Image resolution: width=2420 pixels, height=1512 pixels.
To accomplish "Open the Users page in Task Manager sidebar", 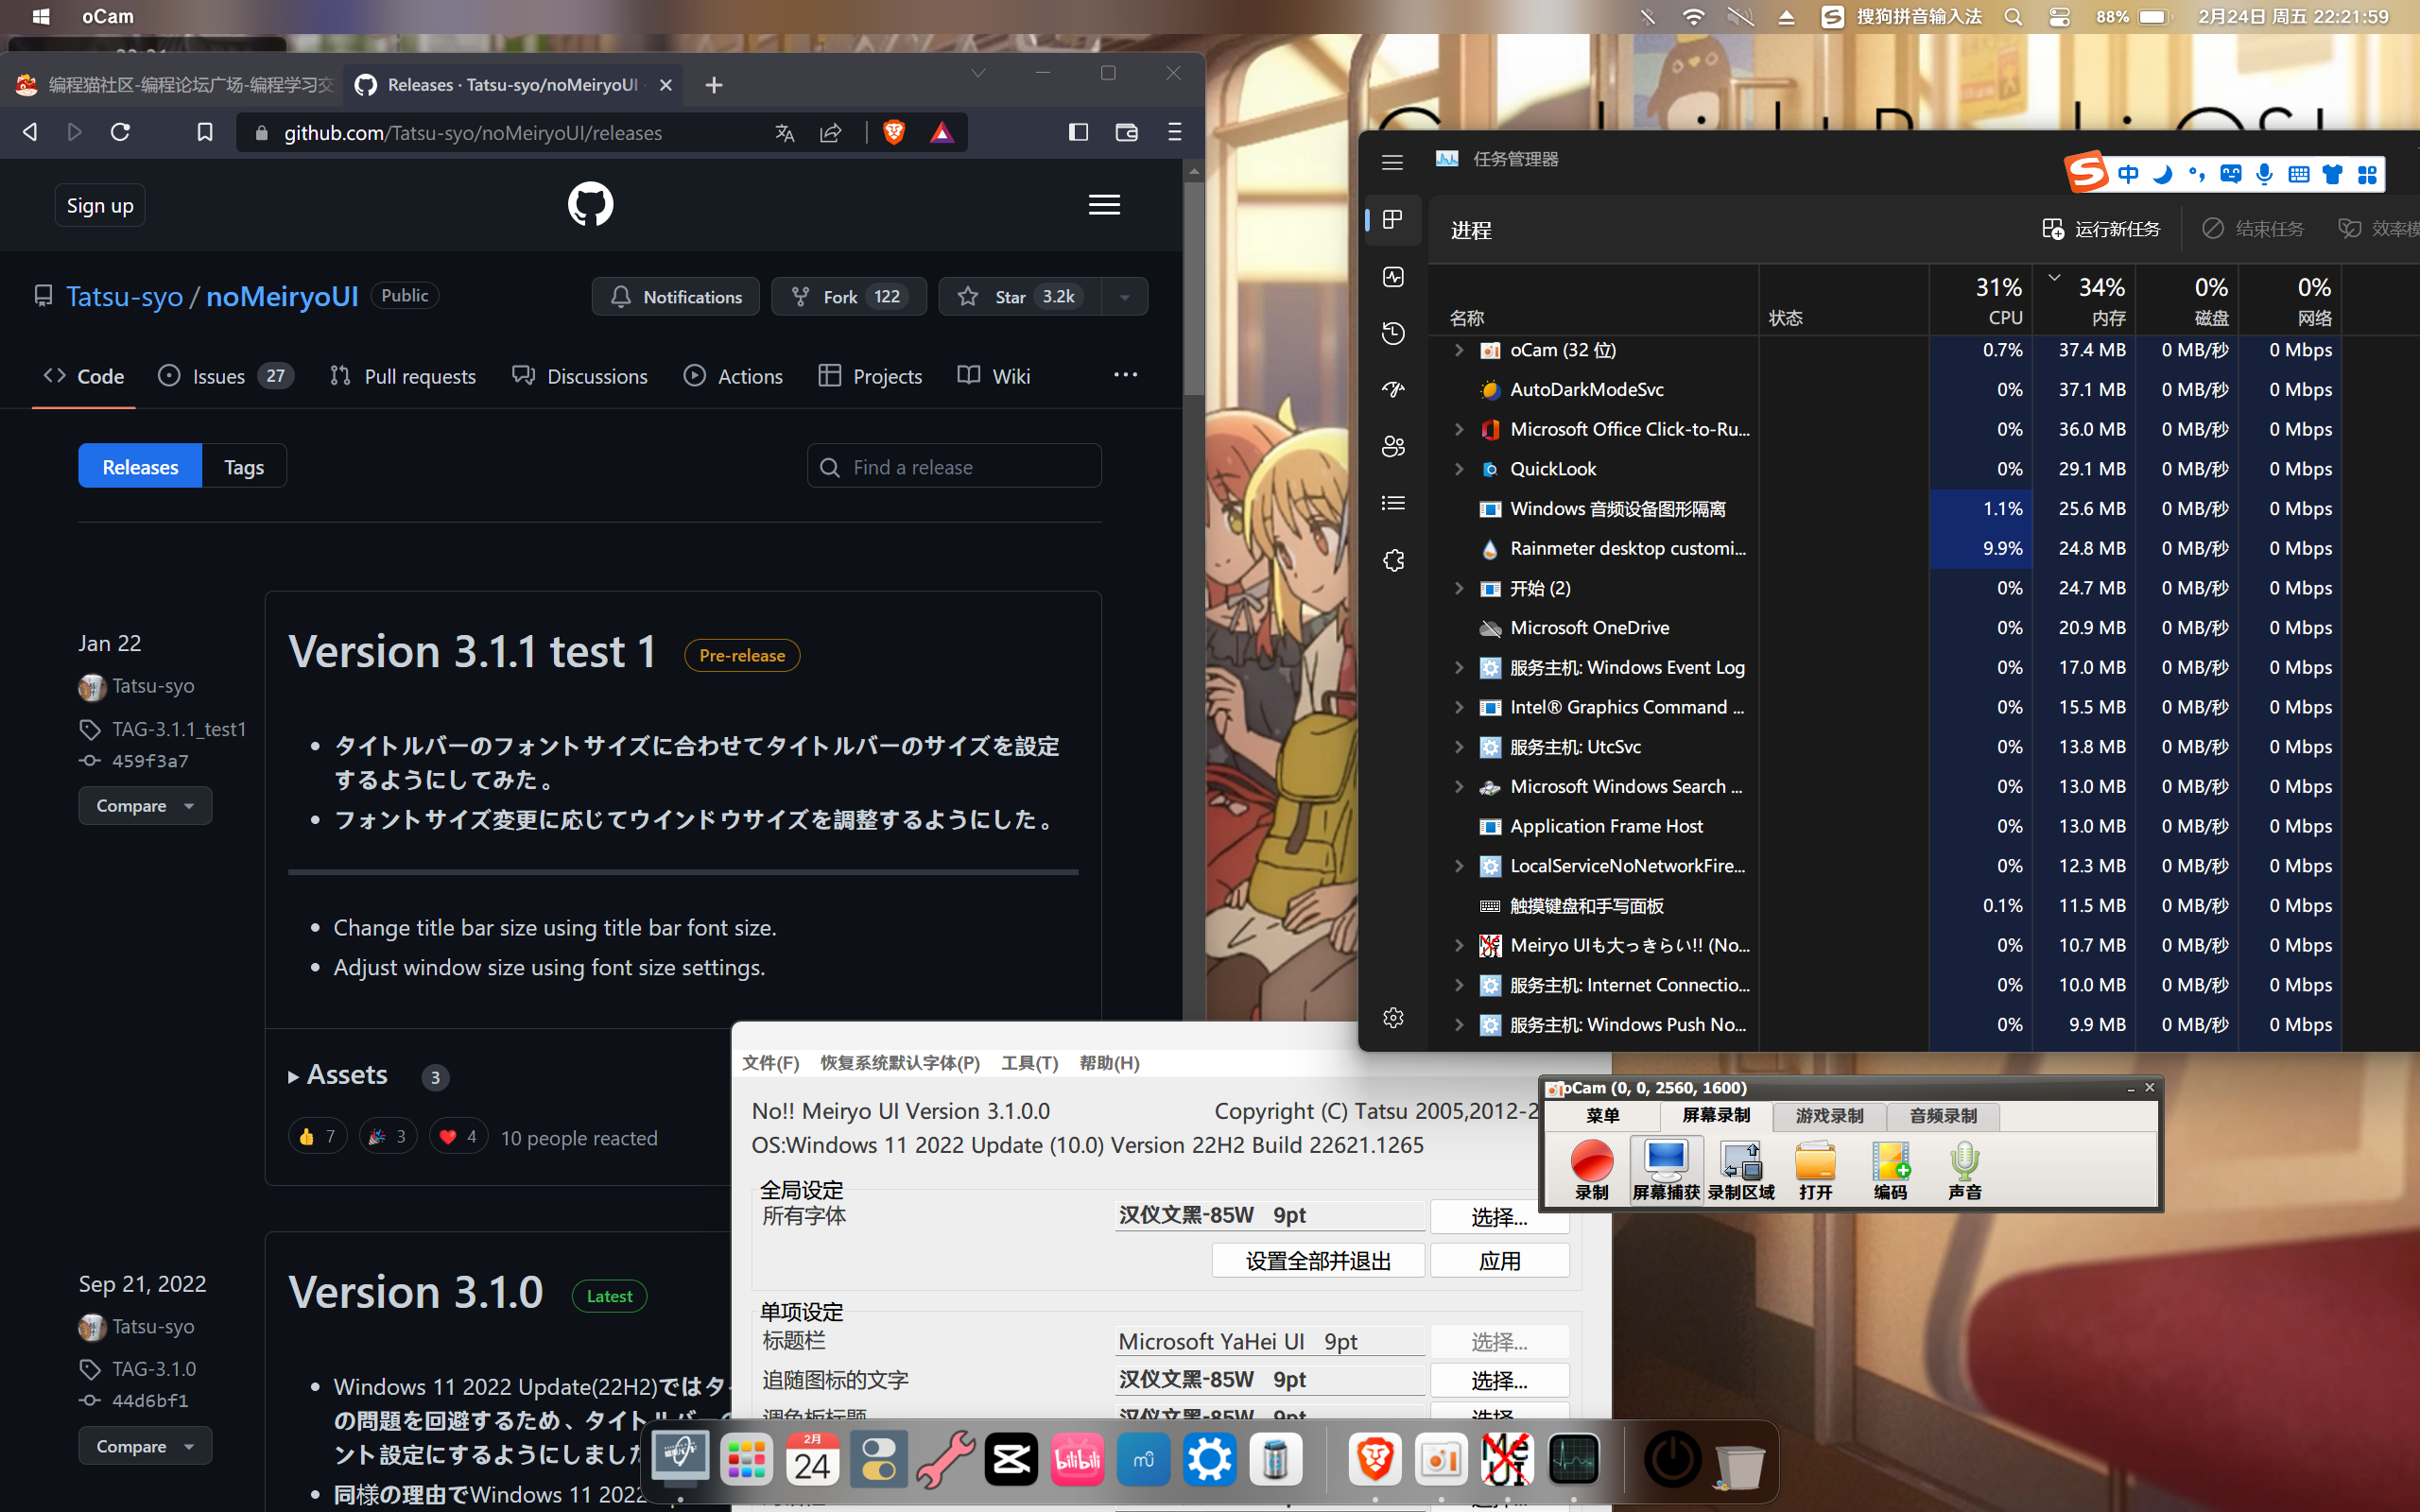I will 1393,446.
